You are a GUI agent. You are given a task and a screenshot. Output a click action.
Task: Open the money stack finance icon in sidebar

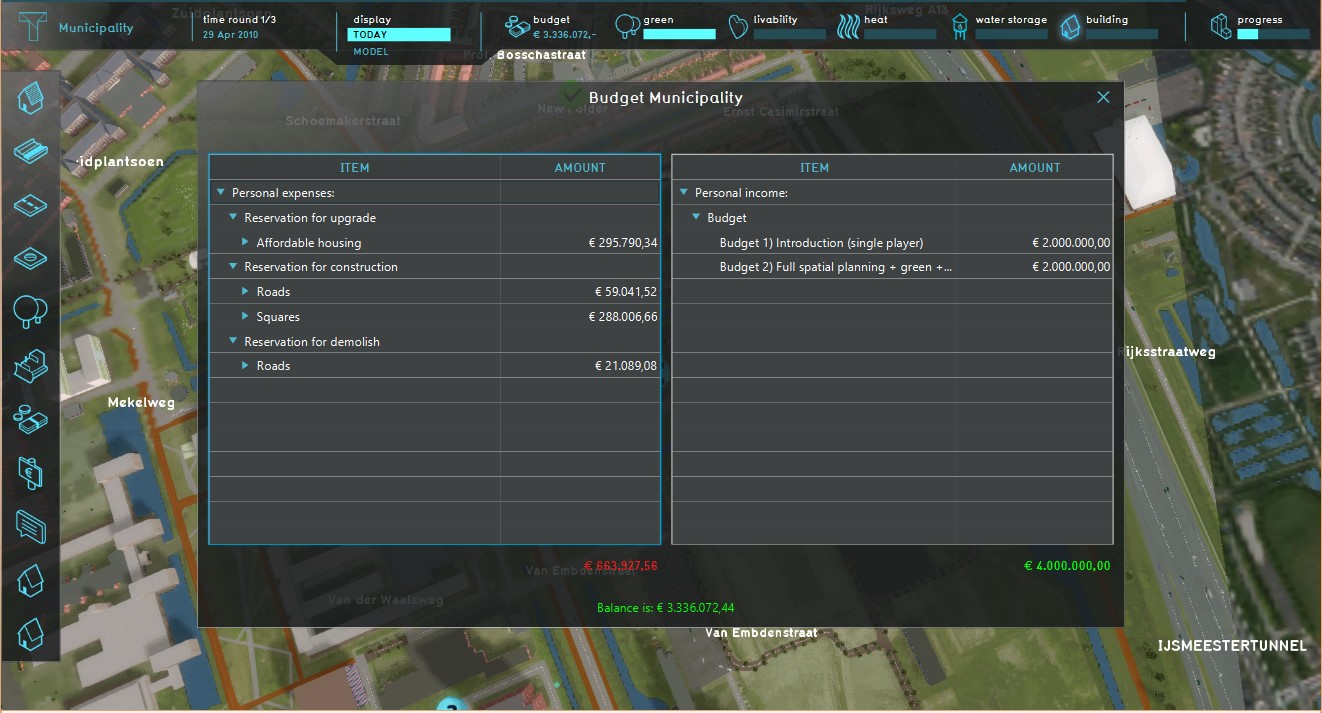tap(30, 418)
